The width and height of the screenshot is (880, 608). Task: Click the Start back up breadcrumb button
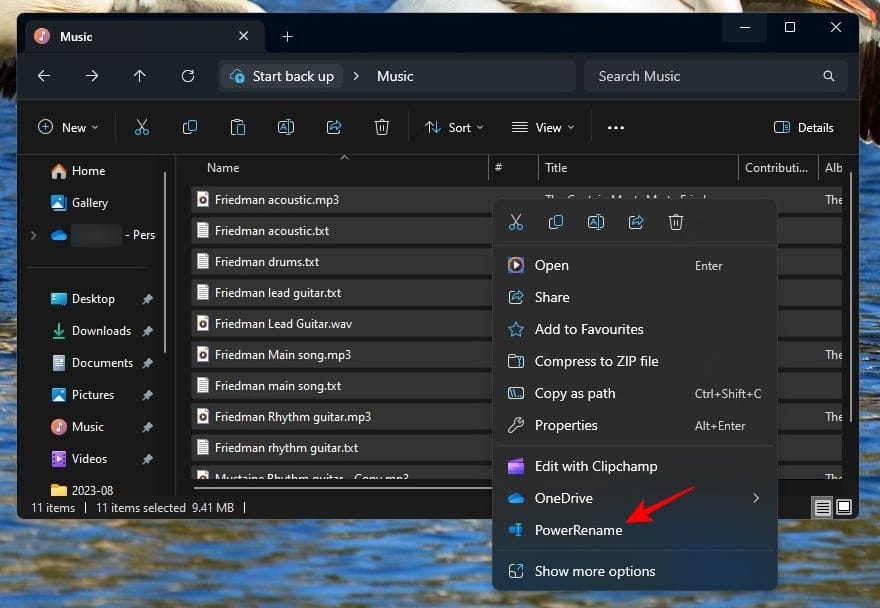click(x=281, y=76)
